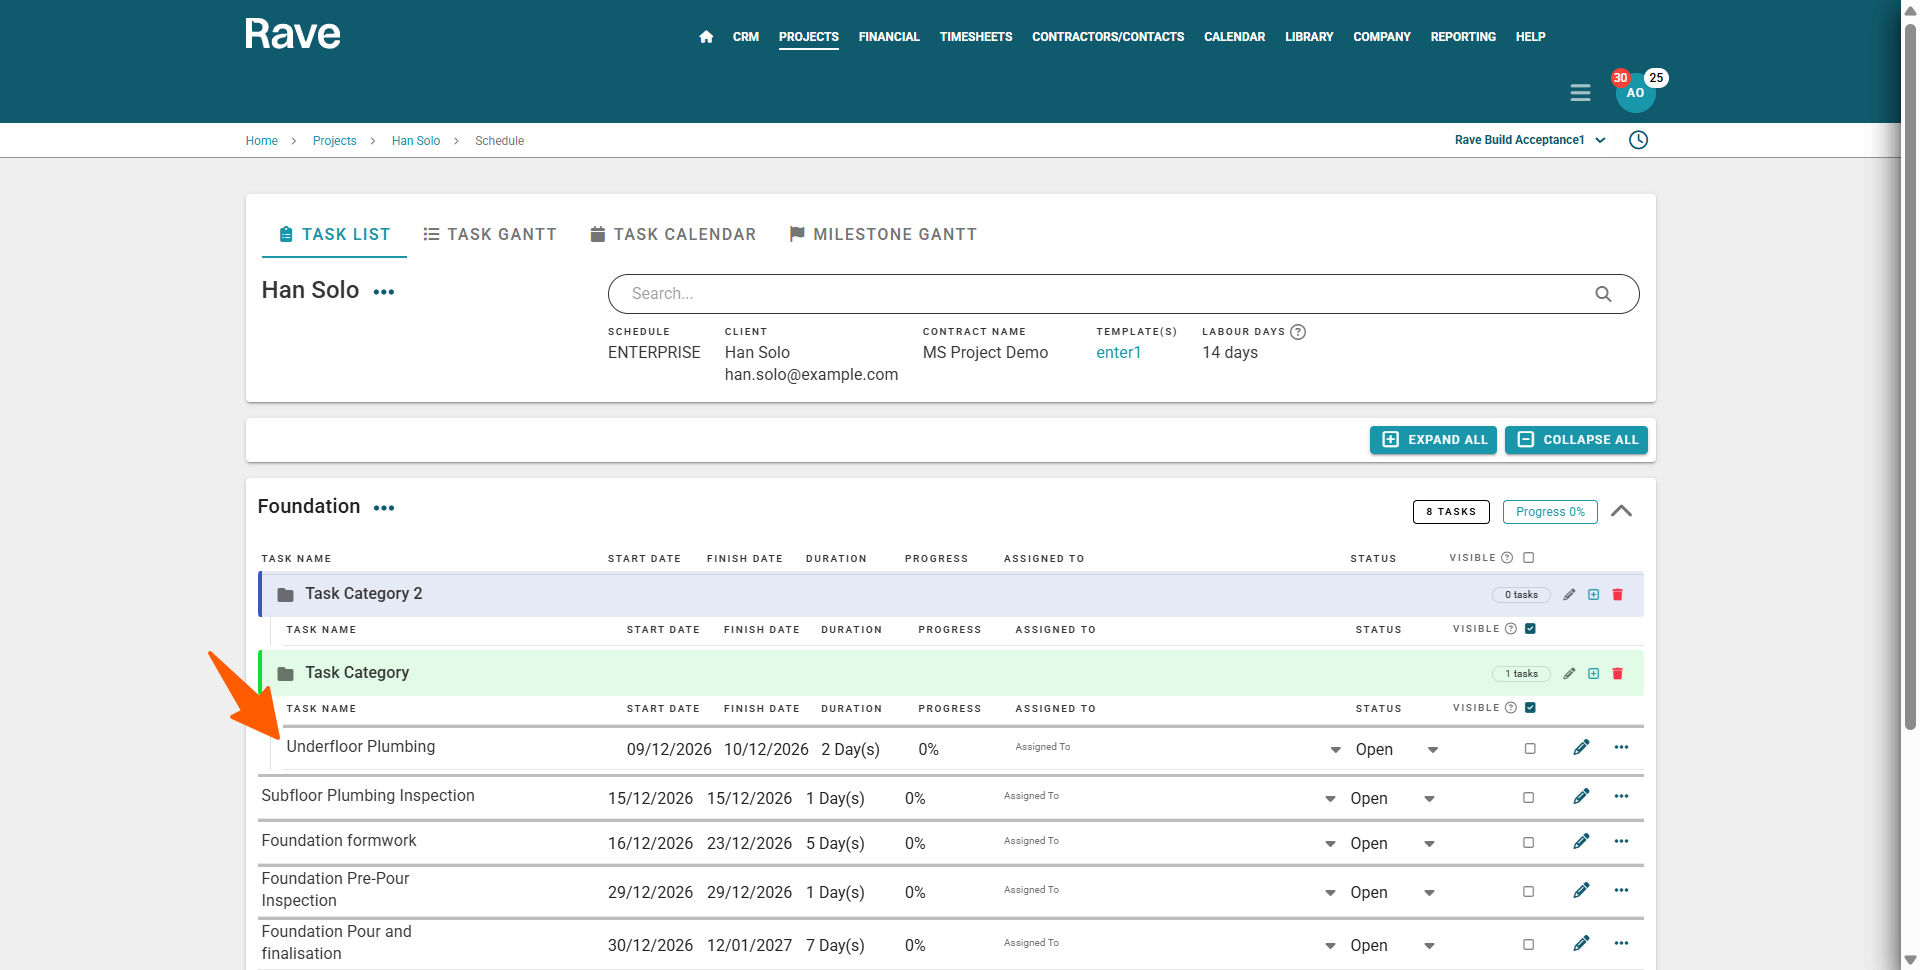Toggle the Visible checkbox in the Foundation header row
The image size is (1920, 970).
(x=1528, y=558)
